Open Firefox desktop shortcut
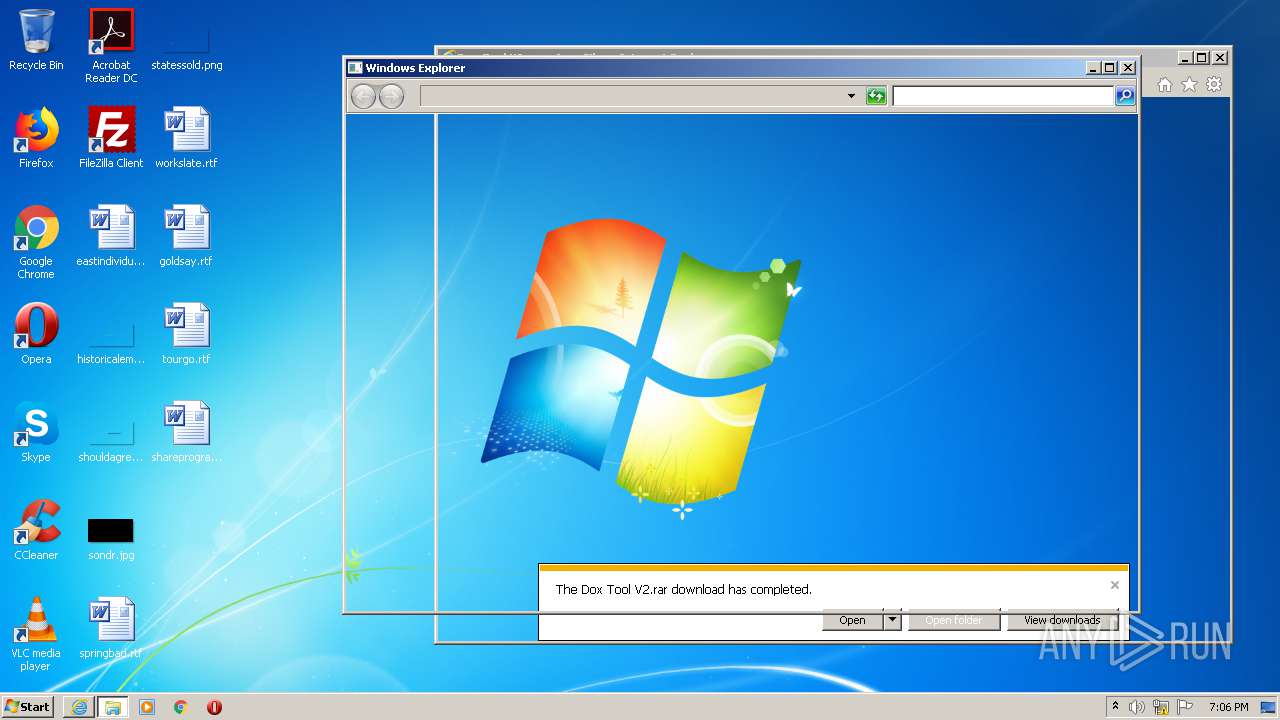Viewport: 1280px width, 720px height. pos(36,138)
